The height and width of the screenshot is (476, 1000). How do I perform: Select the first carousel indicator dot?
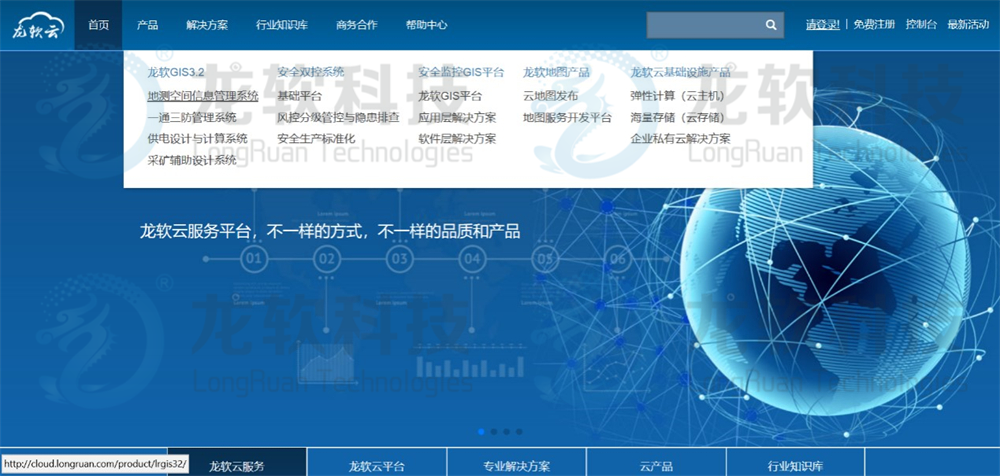click(x=482, y=432)
